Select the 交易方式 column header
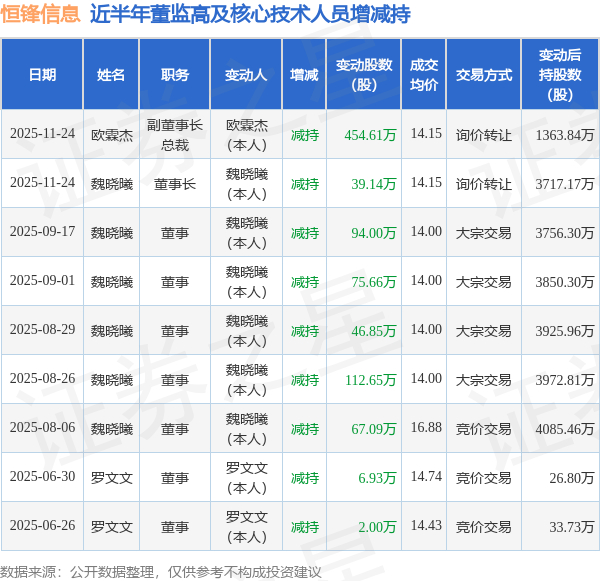Image resolution: width=600 pixels, height=581 pixels. click(x=484, y=75)
